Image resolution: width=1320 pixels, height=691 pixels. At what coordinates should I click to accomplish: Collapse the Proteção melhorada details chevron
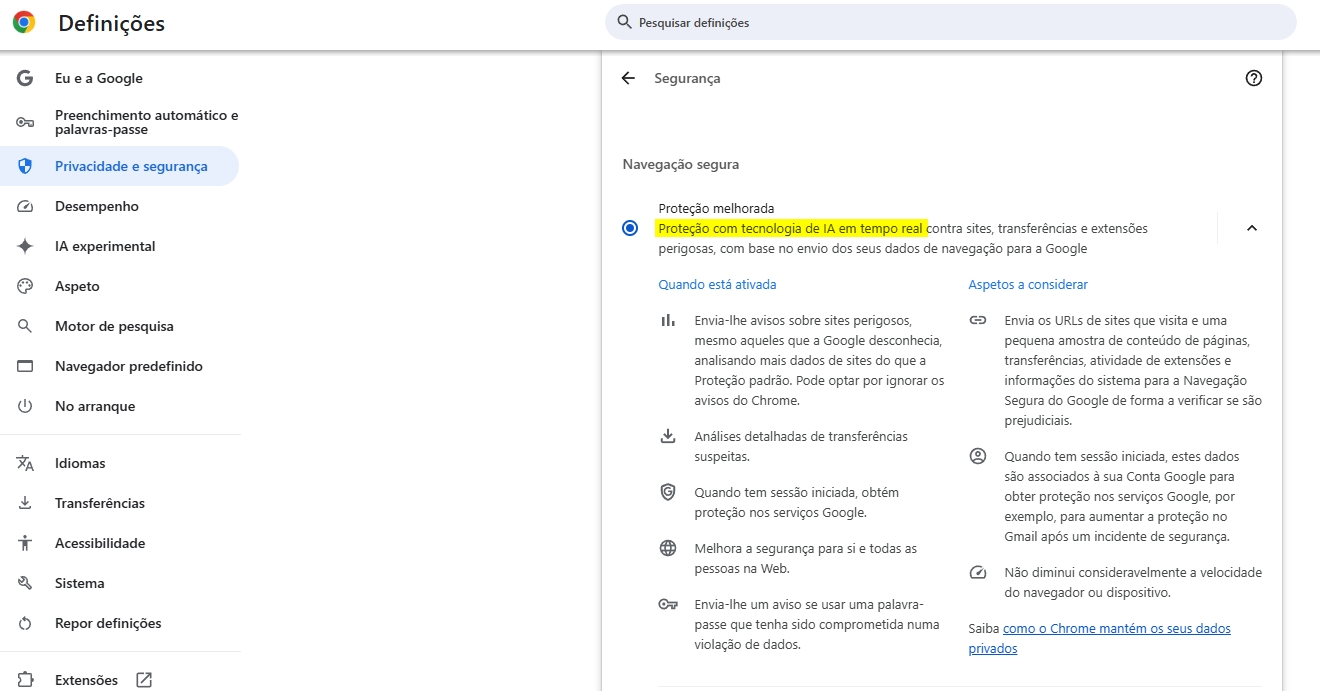(1252, 228)
